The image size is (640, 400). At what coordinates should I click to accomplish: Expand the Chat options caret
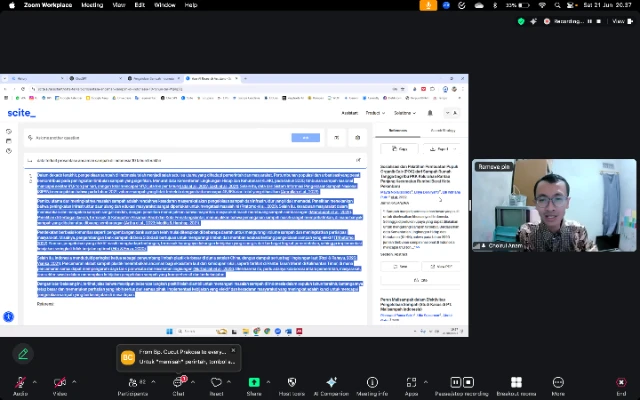coord(193,382)
